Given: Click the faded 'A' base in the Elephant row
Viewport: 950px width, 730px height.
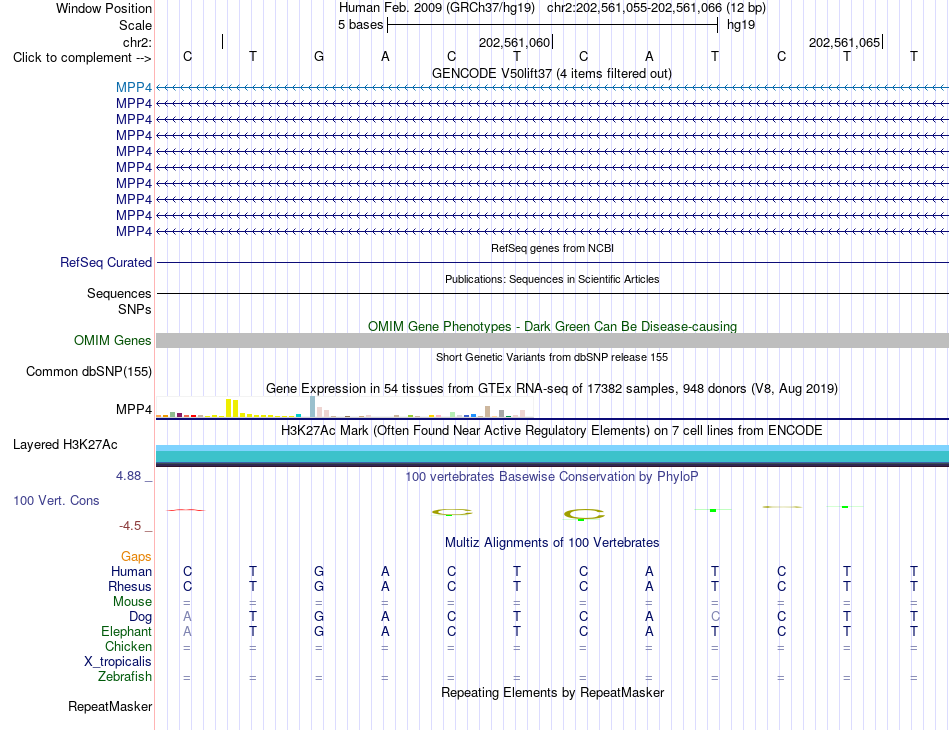Looking at the screenshot, I should (187, 632).
